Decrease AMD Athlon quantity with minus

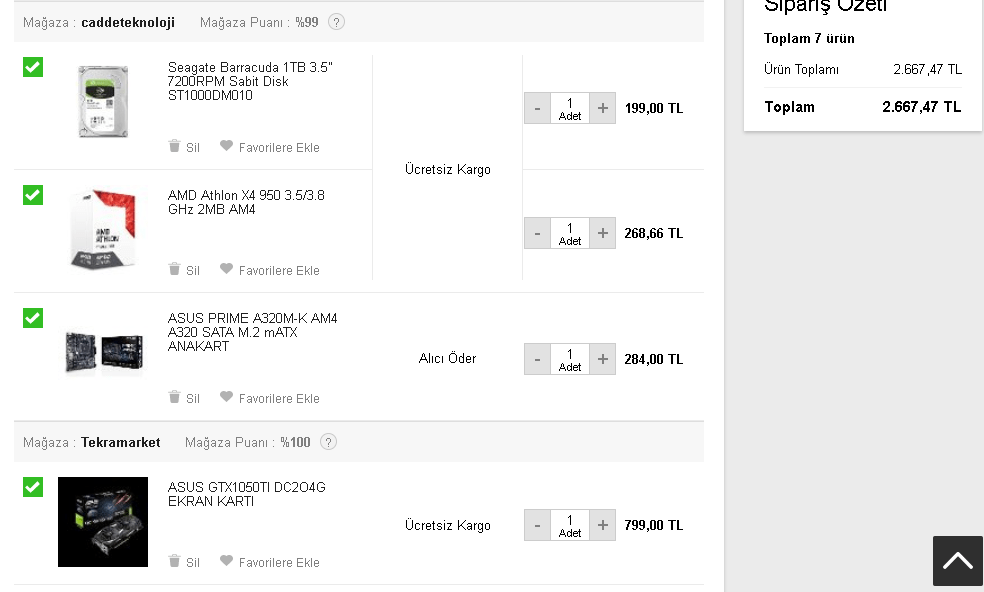pyautogui.click(x=537, y=233)
